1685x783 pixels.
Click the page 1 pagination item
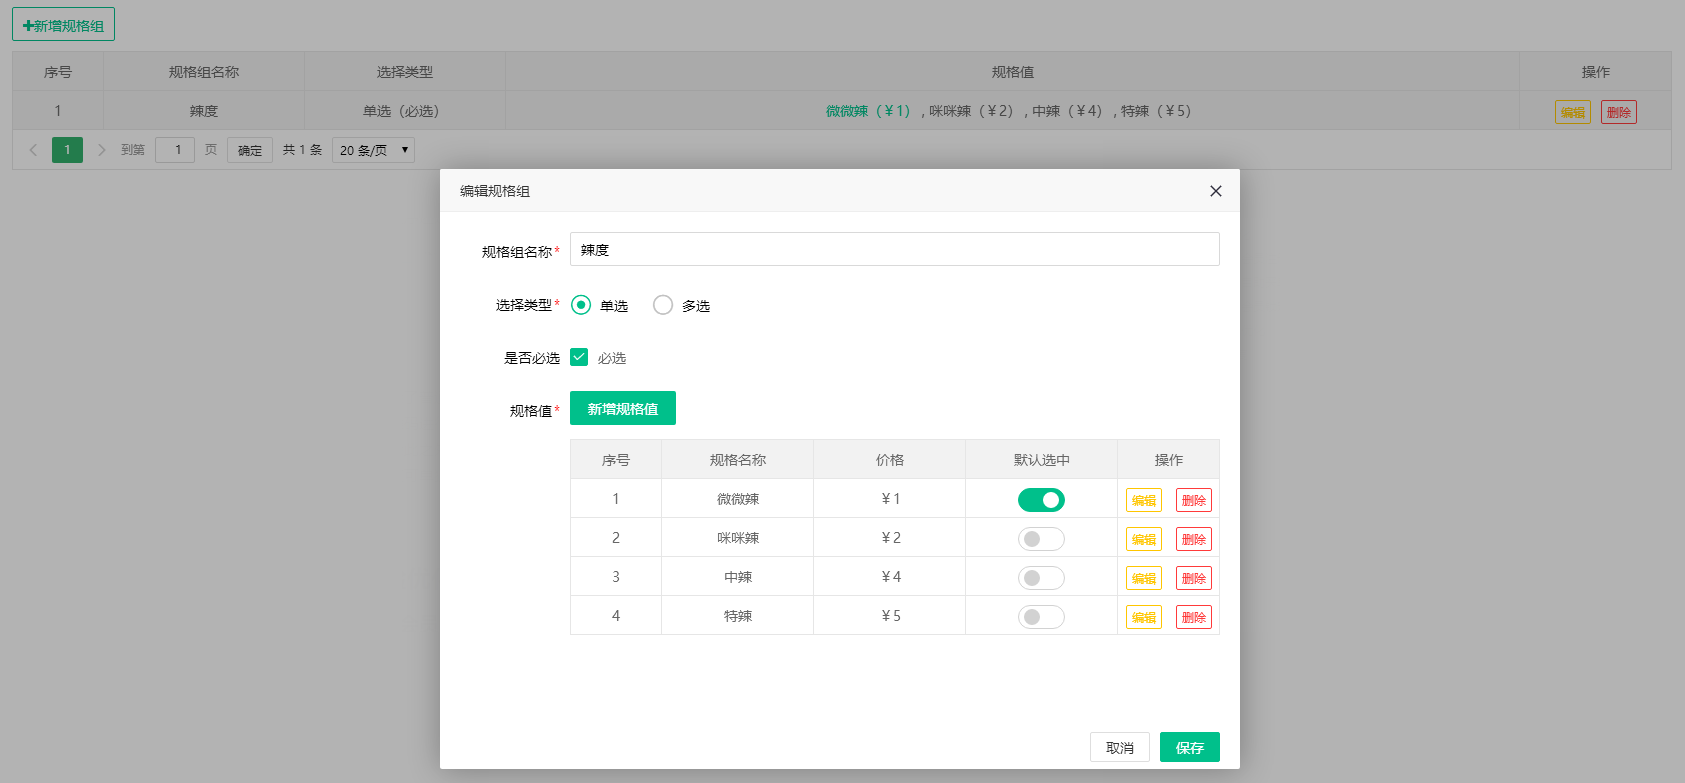pos(67,150)
